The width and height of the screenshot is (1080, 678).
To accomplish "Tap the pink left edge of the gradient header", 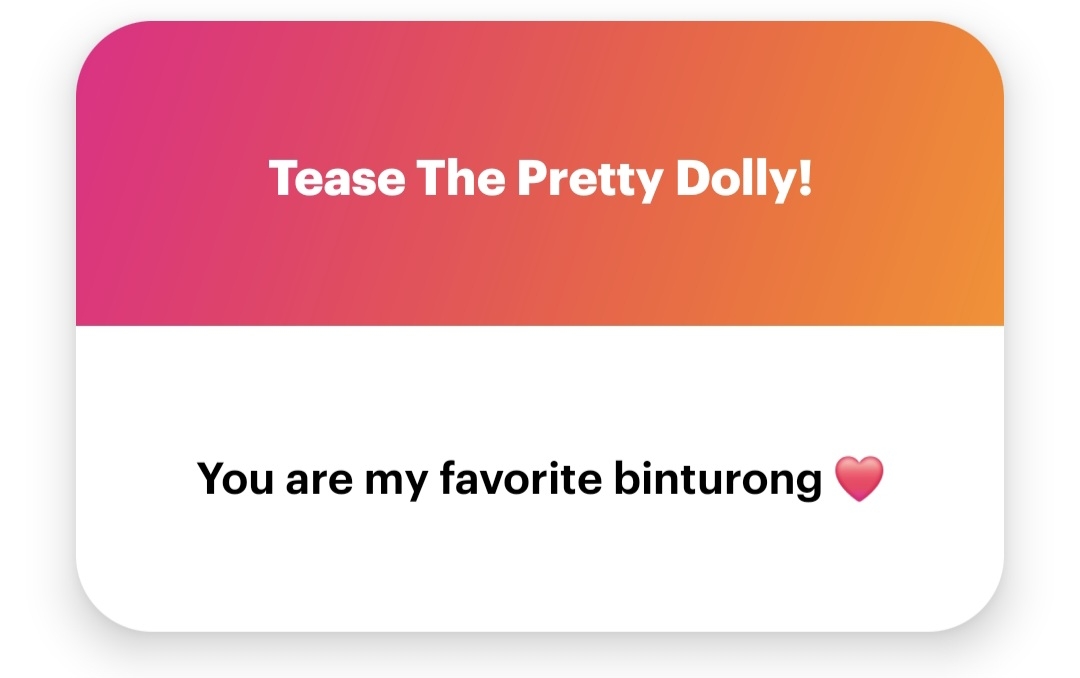I will pyautogui.click(x=100, y=180).
